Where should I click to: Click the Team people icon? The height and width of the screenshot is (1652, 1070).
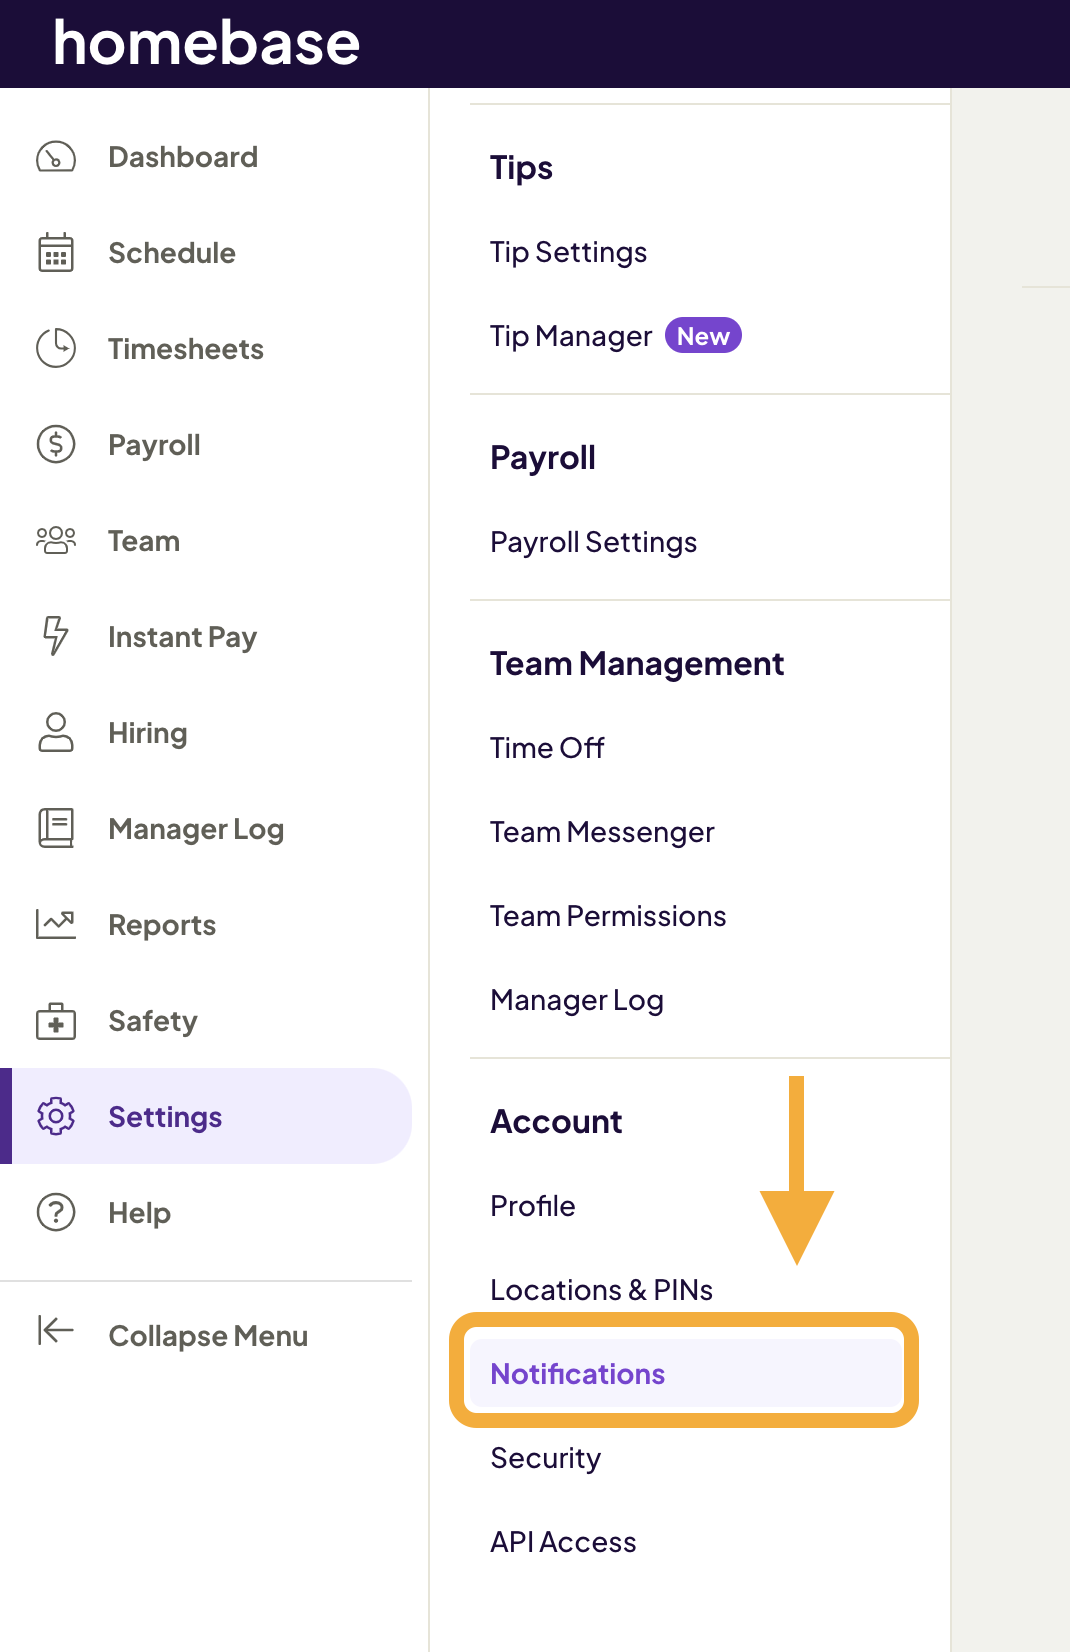(x=56, y=541)
